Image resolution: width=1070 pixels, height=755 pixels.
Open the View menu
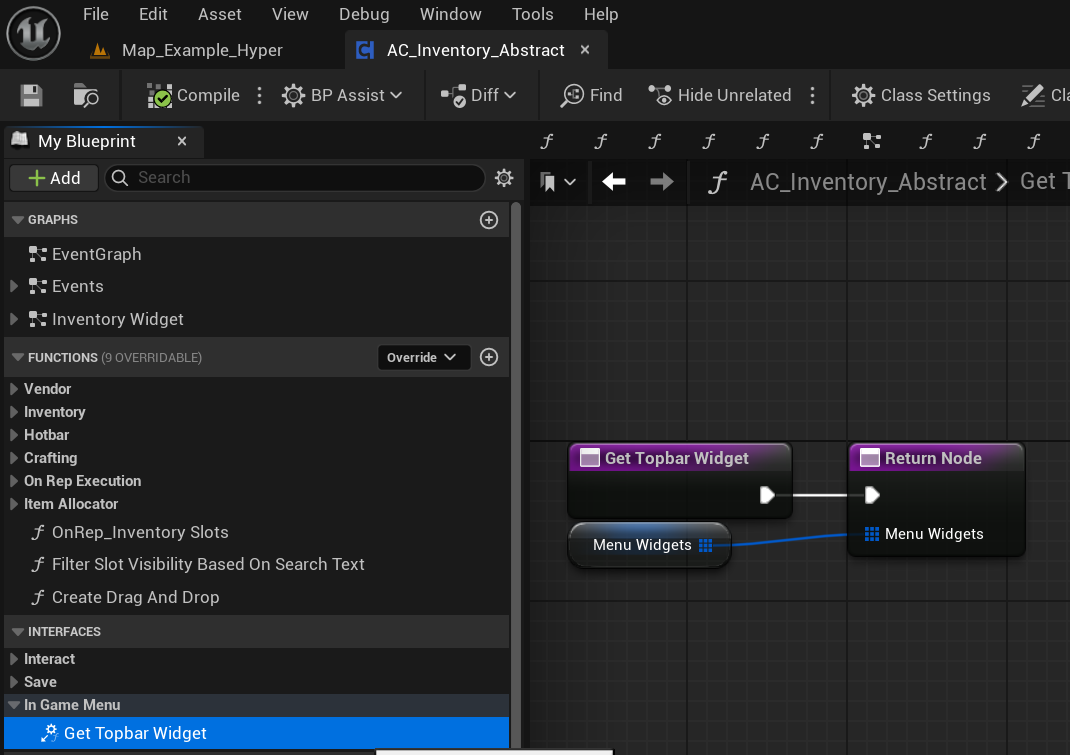click(290, 14)
